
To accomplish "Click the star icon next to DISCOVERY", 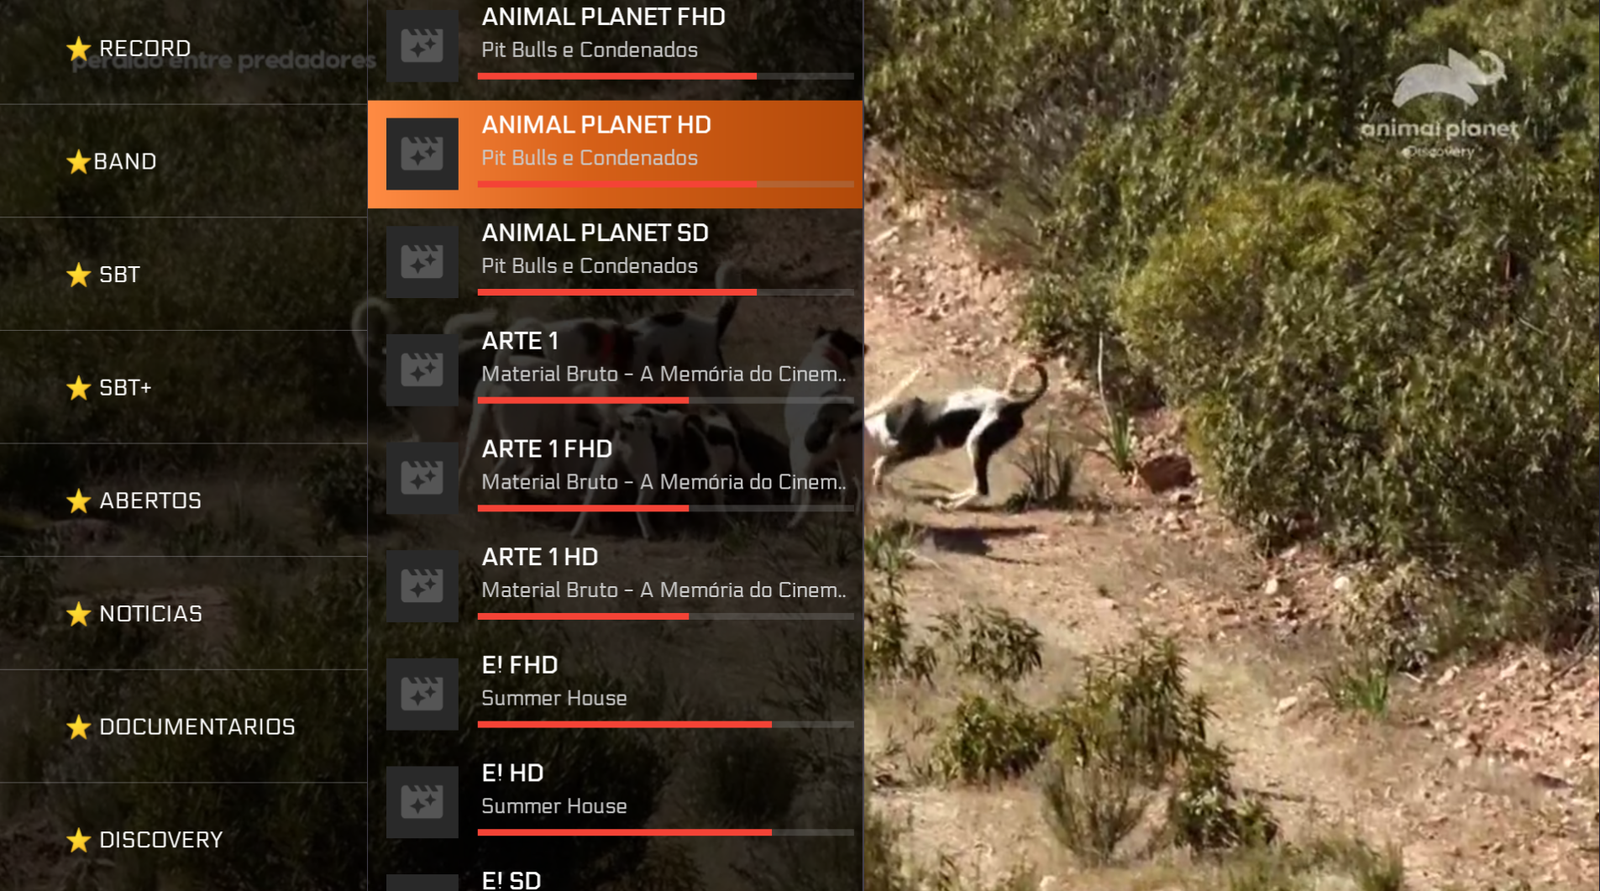I will (78, 839).
